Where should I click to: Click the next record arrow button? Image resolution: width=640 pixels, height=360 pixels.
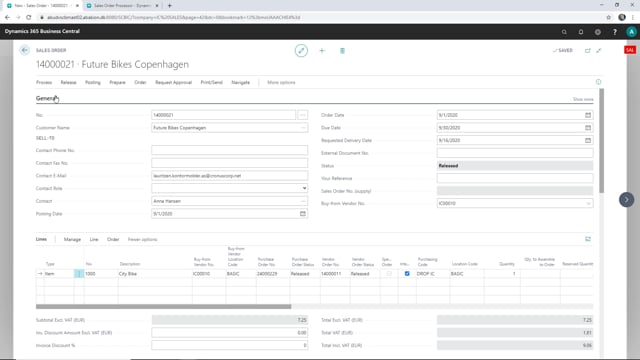pos(627,200)
